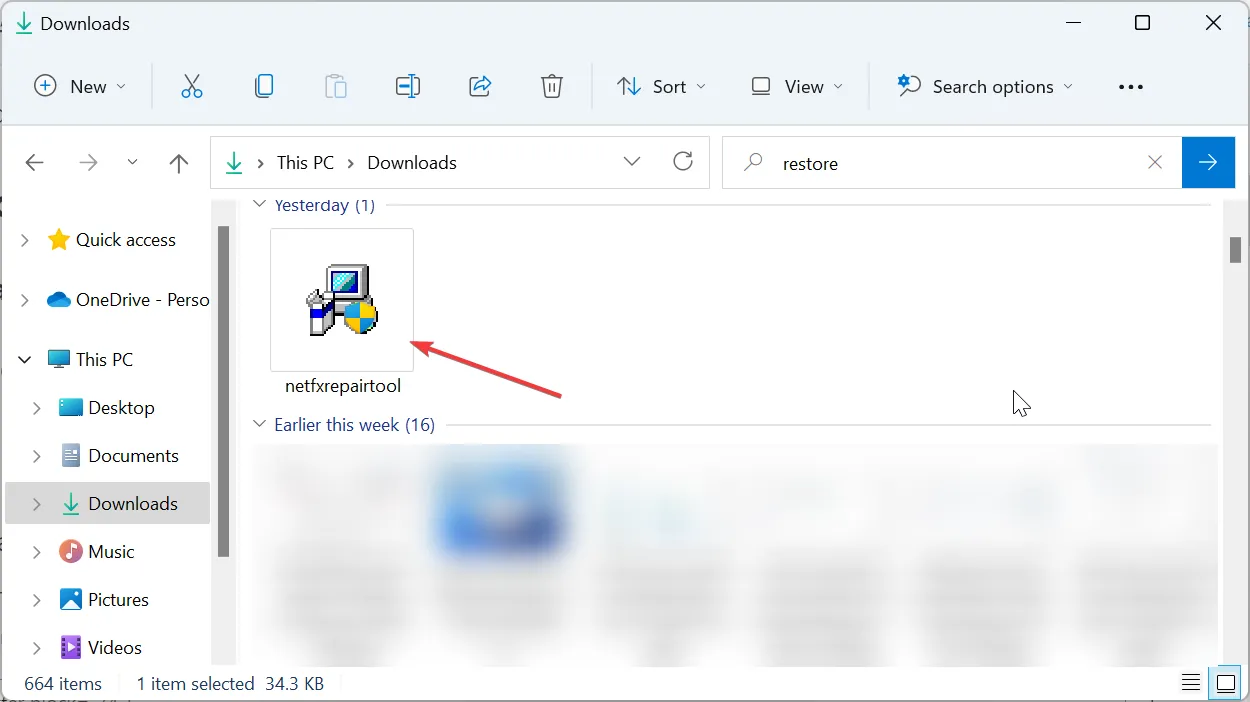Click the file list vertical scrollbar
Viewport: 1250px width, 702px height.
coord(1235,250)
